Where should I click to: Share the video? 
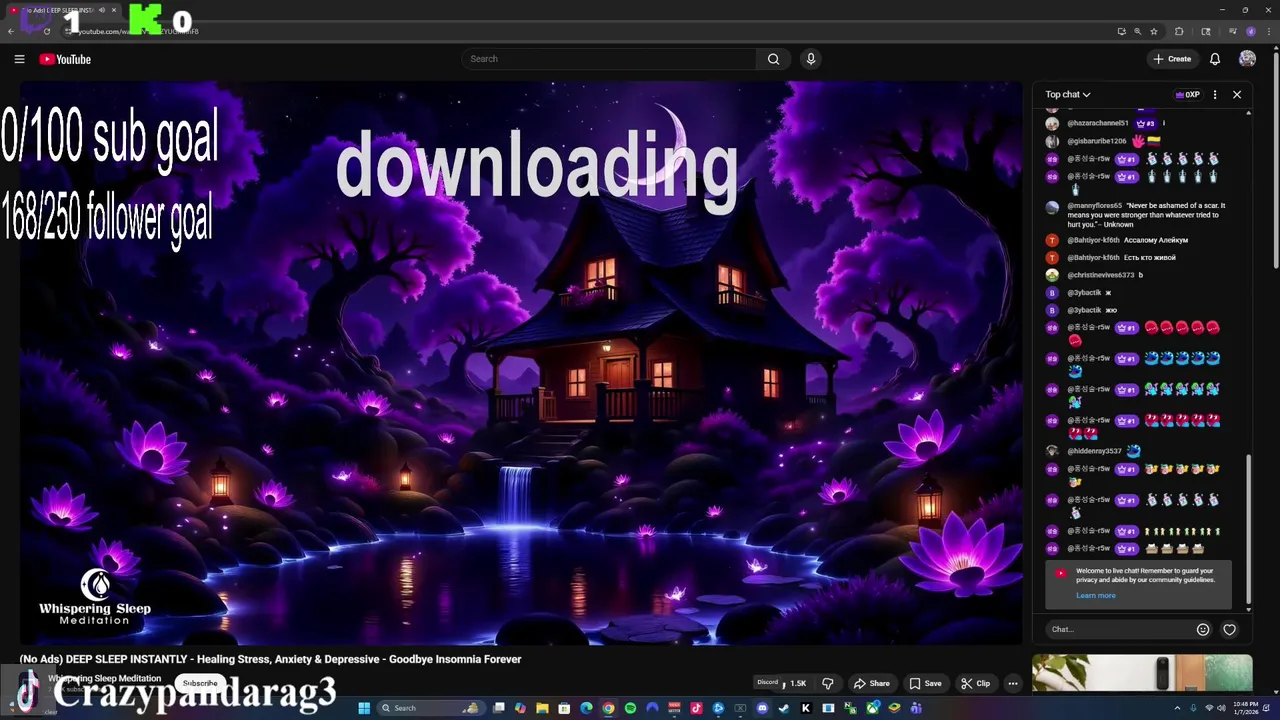tap(871, 683)
